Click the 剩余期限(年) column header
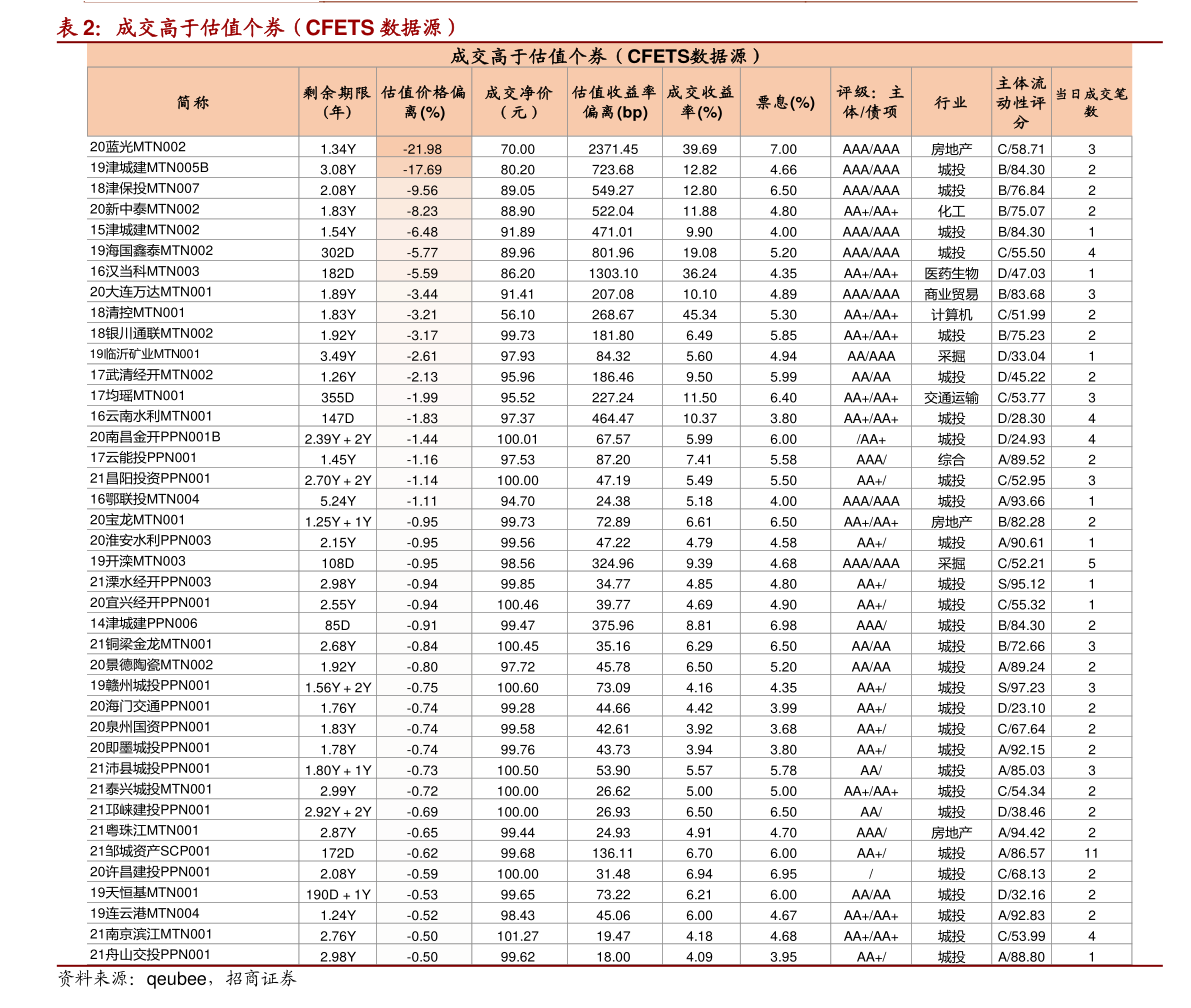The image size is (1191, 1008). (337, 103)
